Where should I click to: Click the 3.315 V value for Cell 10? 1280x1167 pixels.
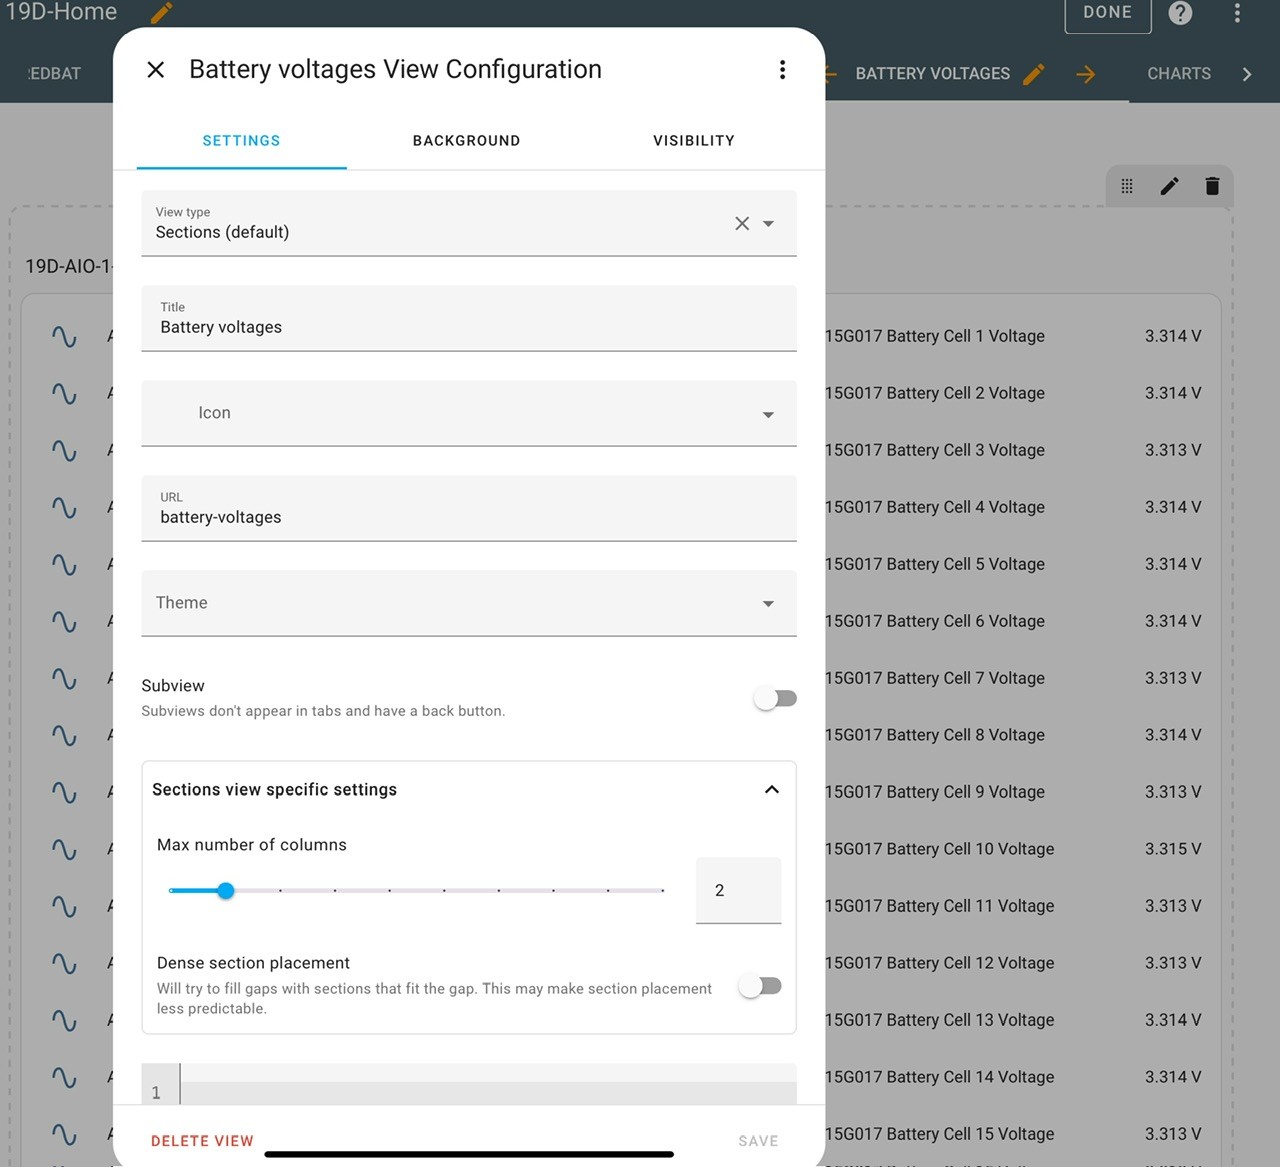point(1173,849)
